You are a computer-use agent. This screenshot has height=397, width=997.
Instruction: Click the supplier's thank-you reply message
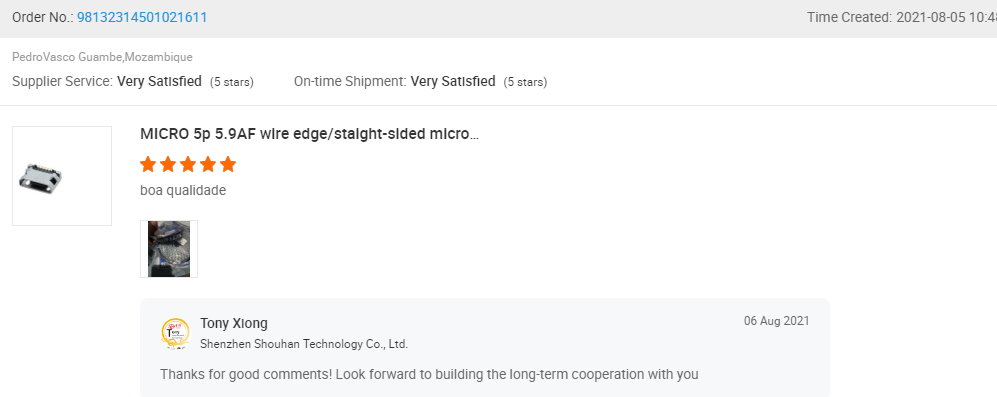click(429, 374)
